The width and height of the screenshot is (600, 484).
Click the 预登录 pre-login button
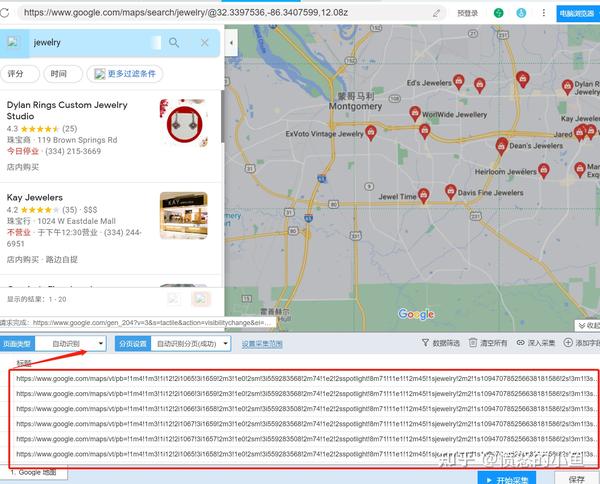point(467,13)
